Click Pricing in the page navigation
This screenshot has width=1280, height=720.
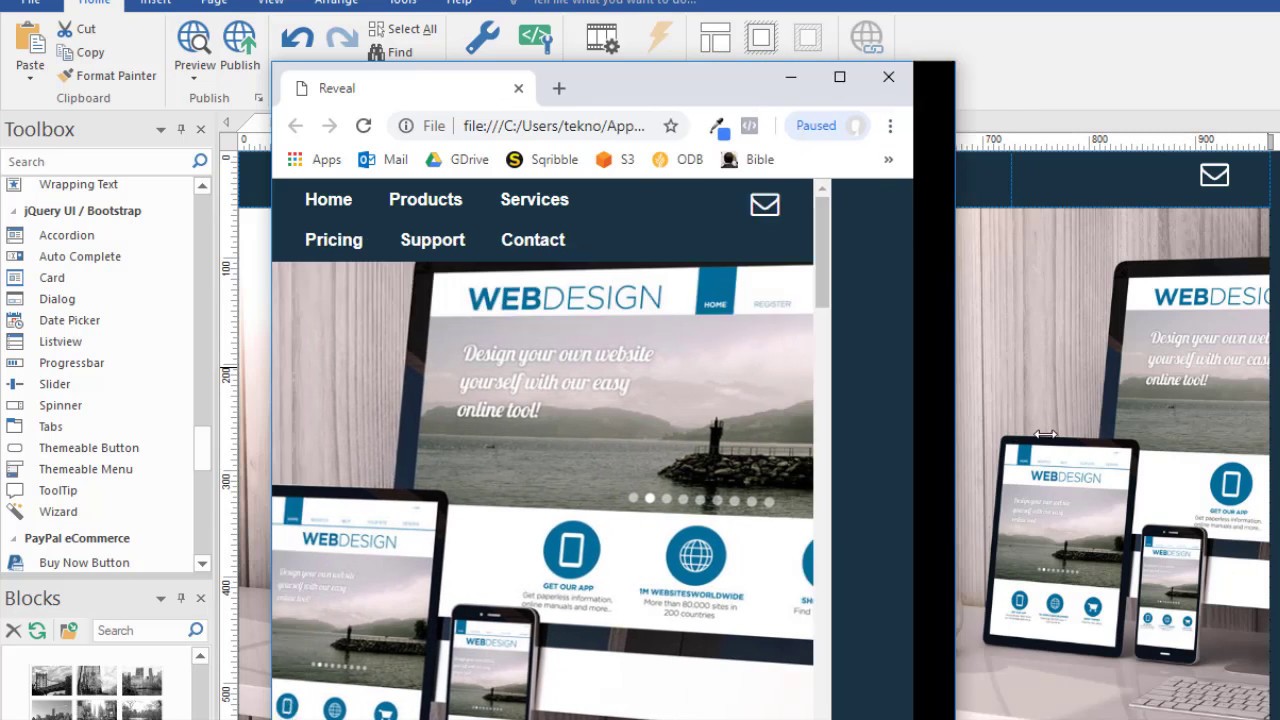point(333,240)
